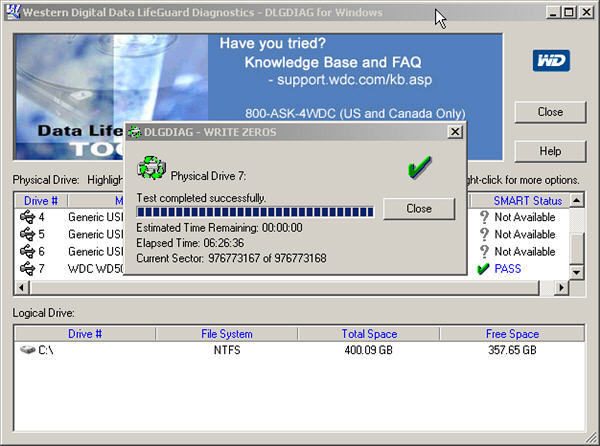The height and width of the screenshot is (446, 600).
Task: Close the Write Zeros dialog with X
Action: click(x=455, y=132)
